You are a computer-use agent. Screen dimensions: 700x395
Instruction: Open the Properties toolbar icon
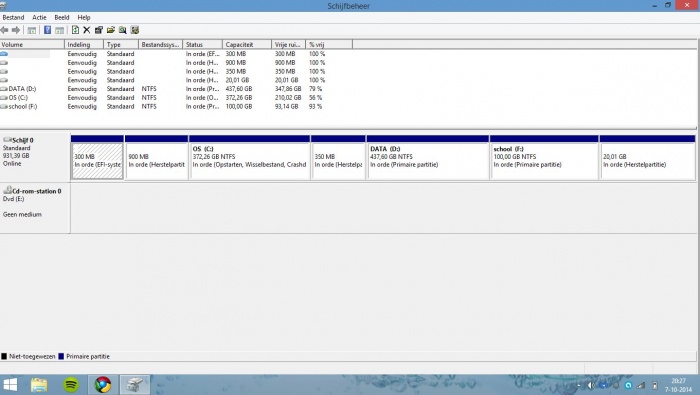point(99,30)
